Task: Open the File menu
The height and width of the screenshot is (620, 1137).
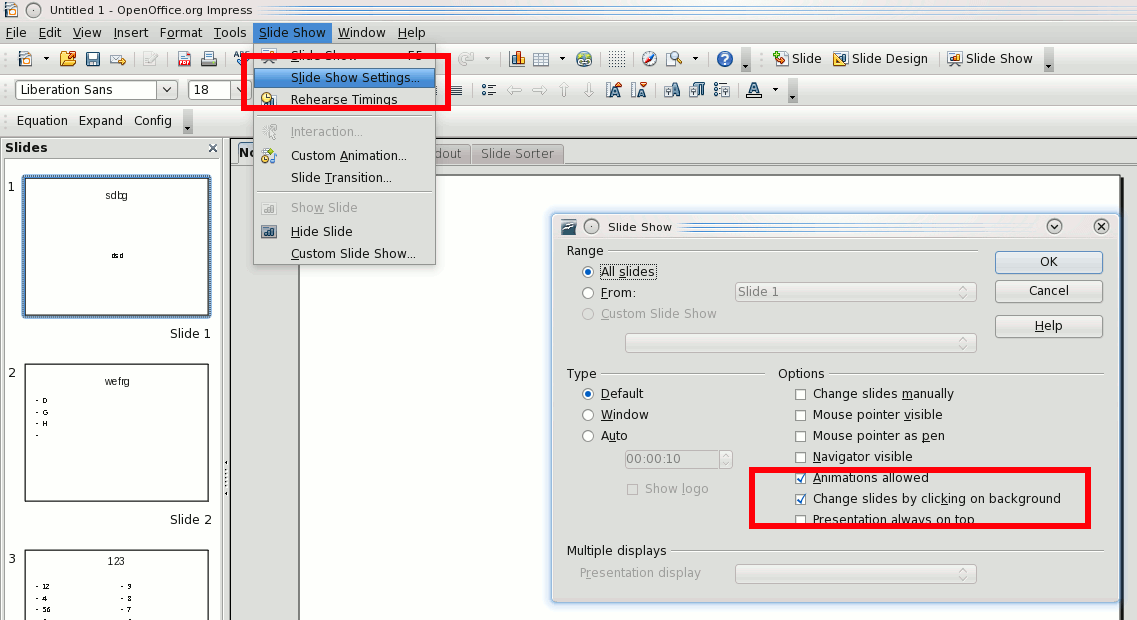Action: tap(16, 33)
